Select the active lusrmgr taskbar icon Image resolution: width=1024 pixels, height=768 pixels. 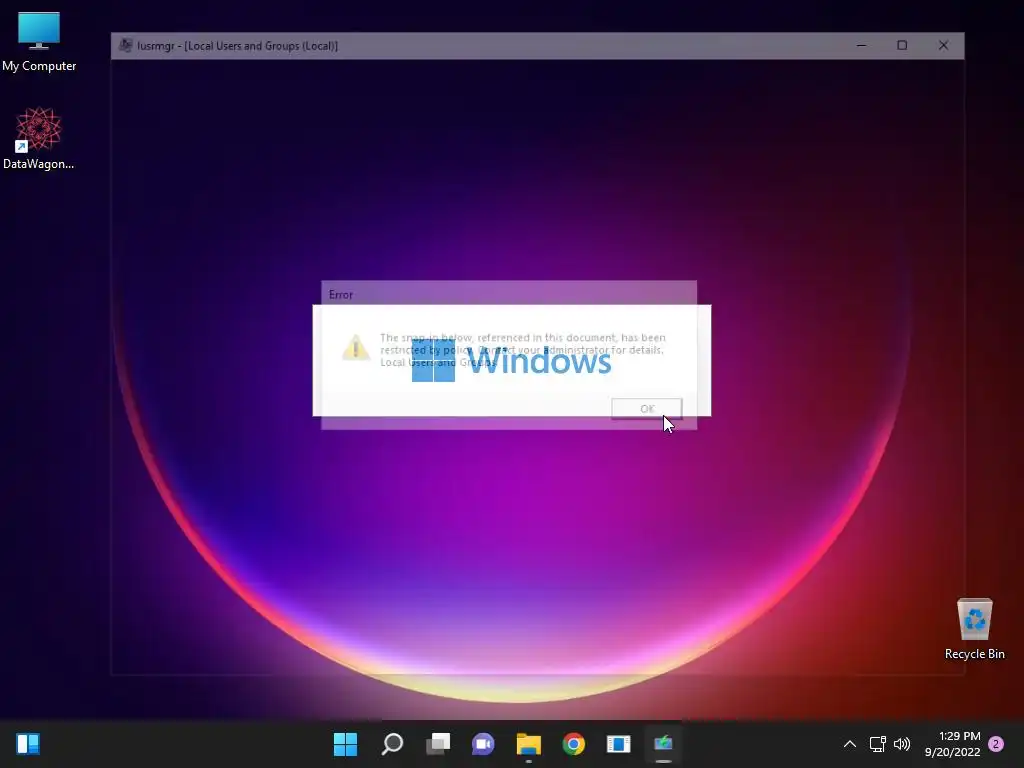click(x=664, y=744)
